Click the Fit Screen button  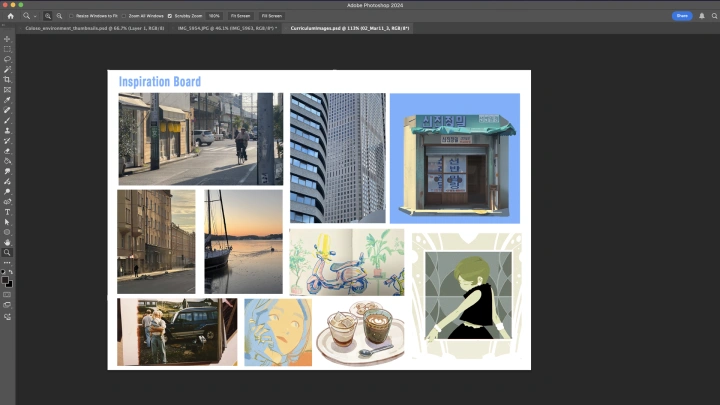[x=241, y=16]
